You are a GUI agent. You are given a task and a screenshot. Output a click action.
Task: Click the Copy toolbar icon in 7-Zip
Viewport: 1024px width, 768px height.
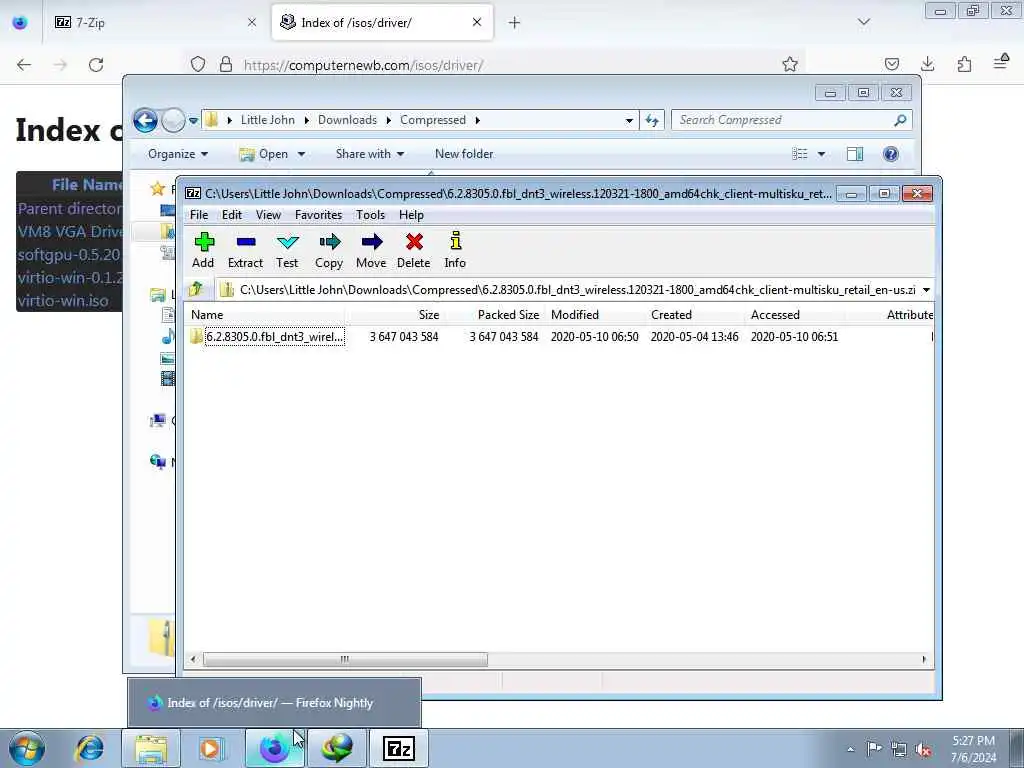[329, 251]
